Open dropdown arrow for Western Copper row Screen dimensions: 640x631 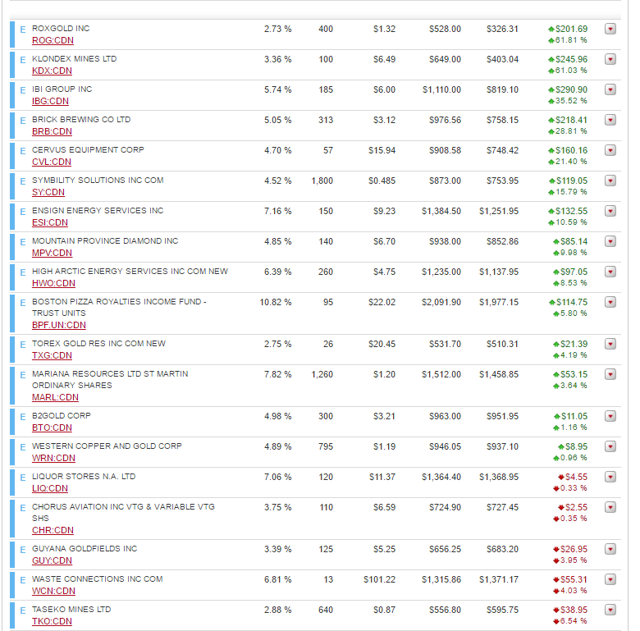pyautogui.click(x=610, y=447)
